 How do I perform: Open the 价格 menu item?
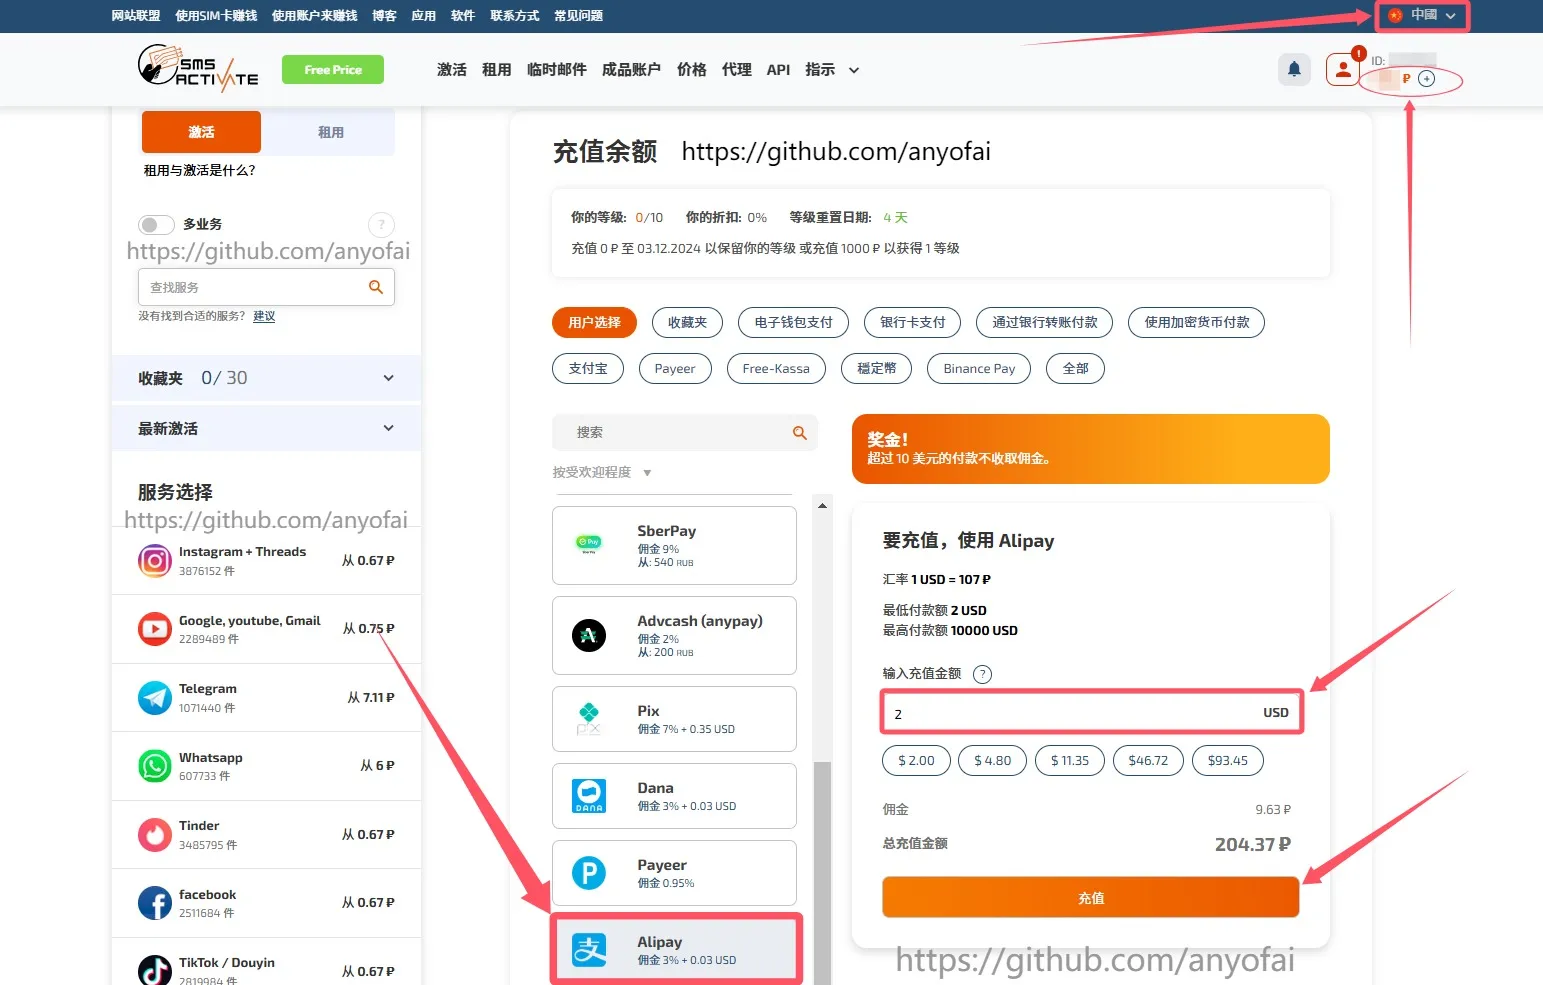click(x=691, y=70)
